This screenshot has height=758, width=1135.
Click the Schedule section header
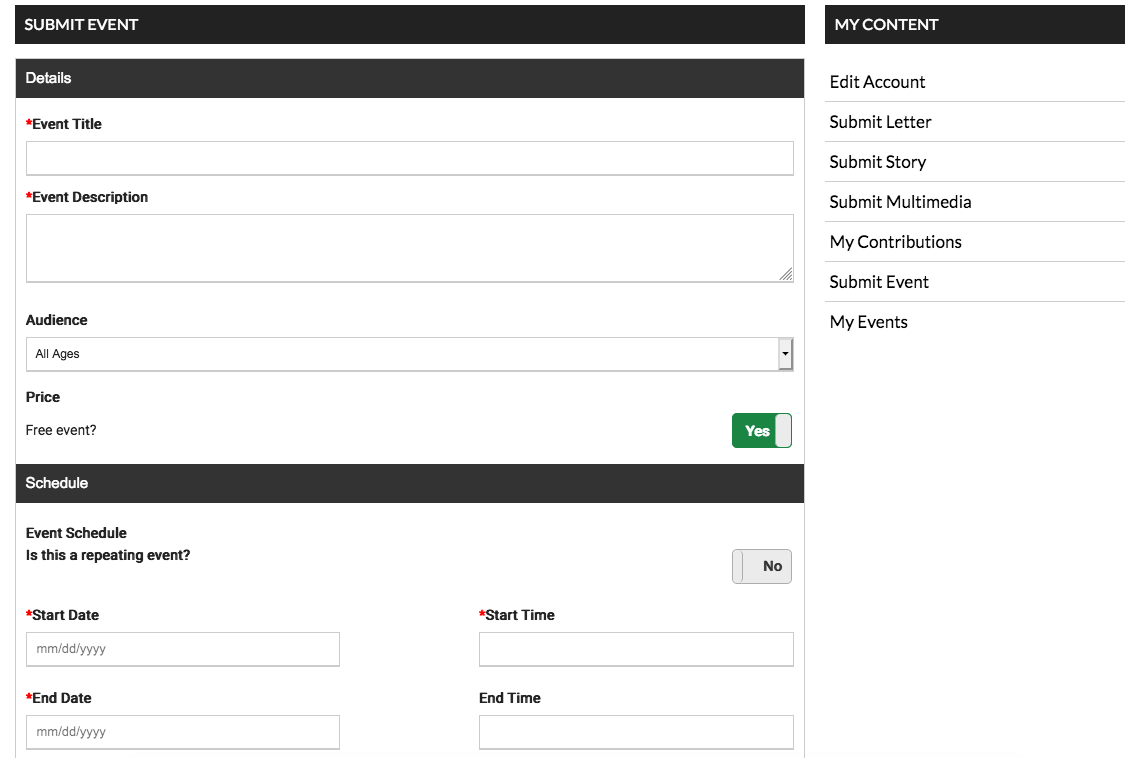tap(410, 483)
